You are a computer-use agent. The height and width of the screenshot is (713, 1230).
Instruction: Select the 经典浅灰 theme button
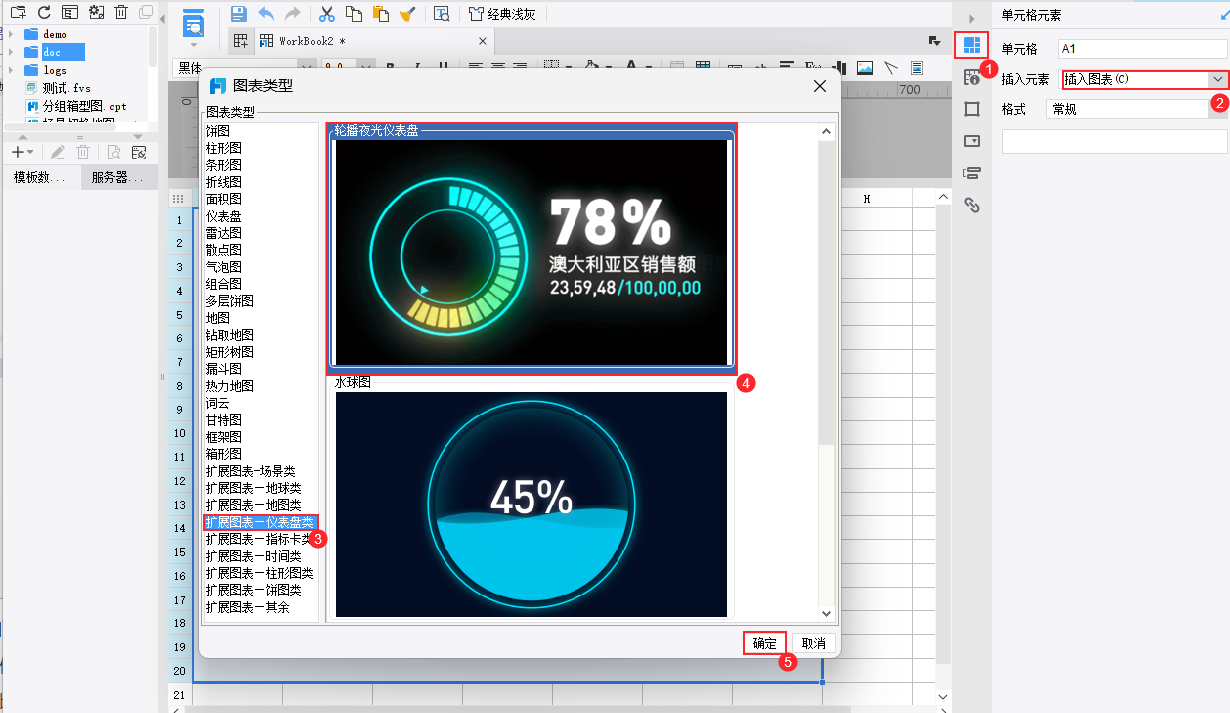tap(502, 14)
